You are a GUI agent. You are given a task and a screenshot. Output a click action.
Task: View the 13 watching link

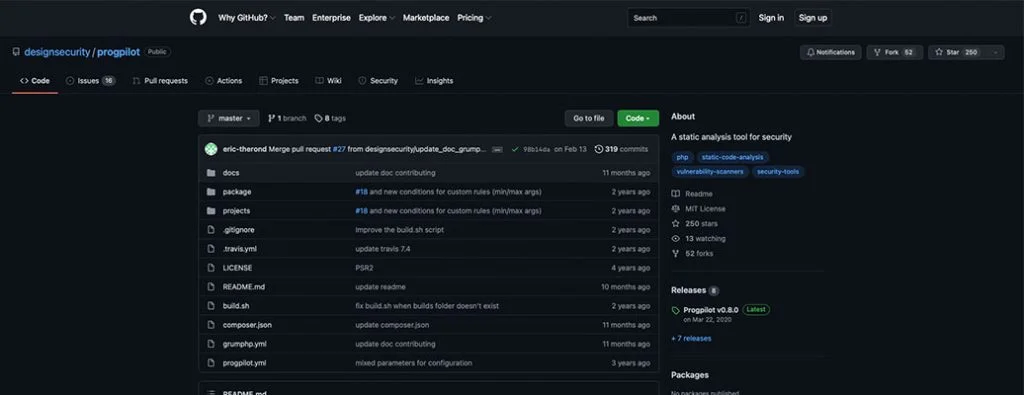[699, 239]
